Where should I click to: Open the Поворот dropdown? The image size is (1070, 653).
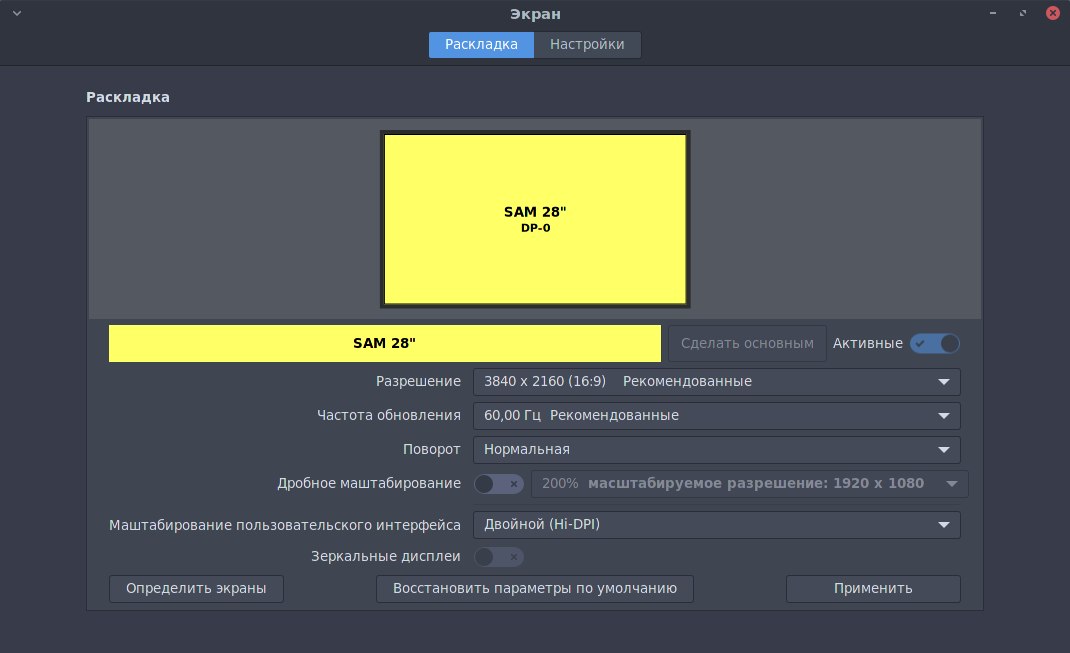[717, 450]
